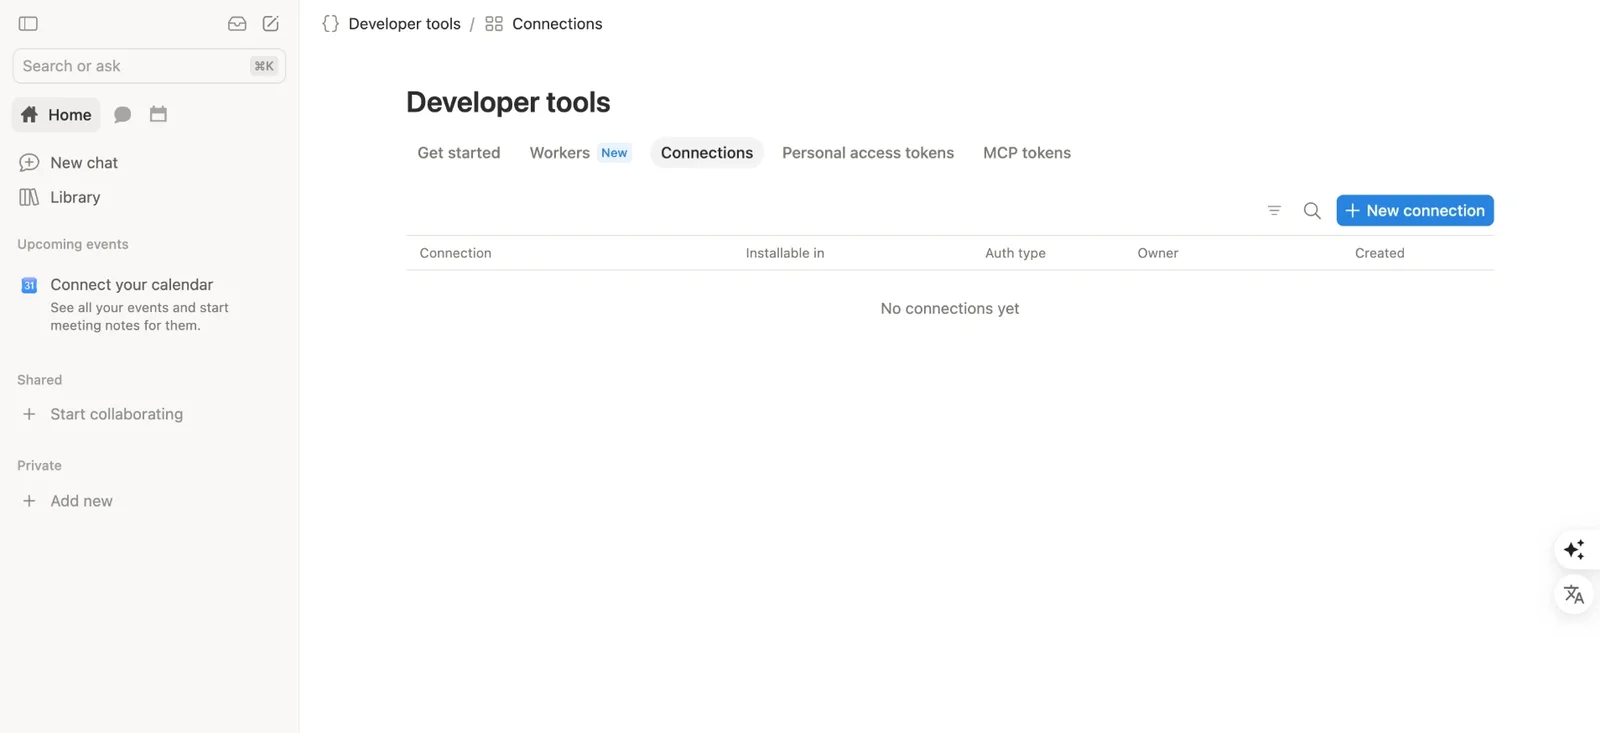Click Connect your calendar
This screenshot has width=1600, height=733.
tap(132, 285)
